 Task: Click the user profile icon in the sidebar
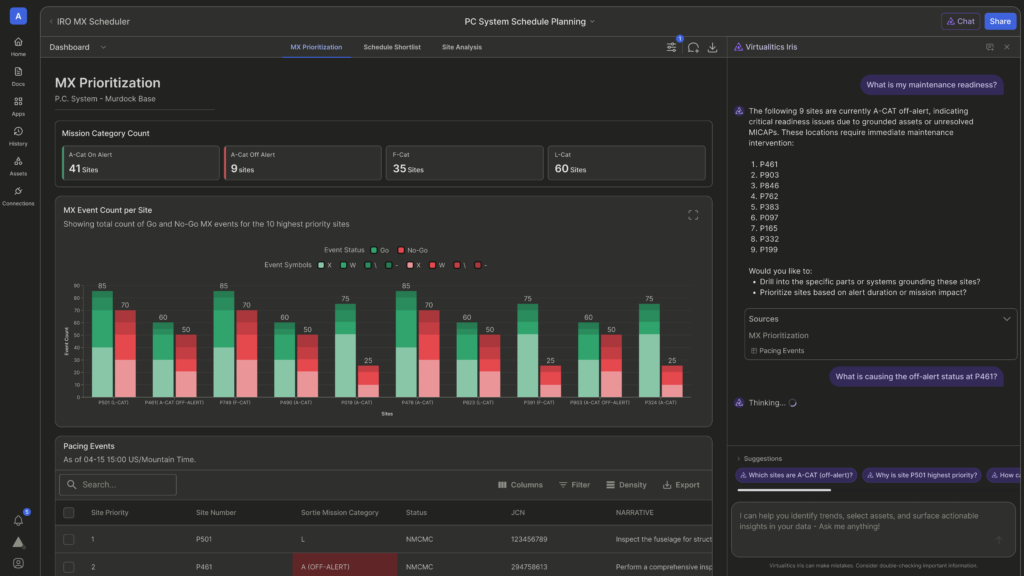(x=18, y=563)
